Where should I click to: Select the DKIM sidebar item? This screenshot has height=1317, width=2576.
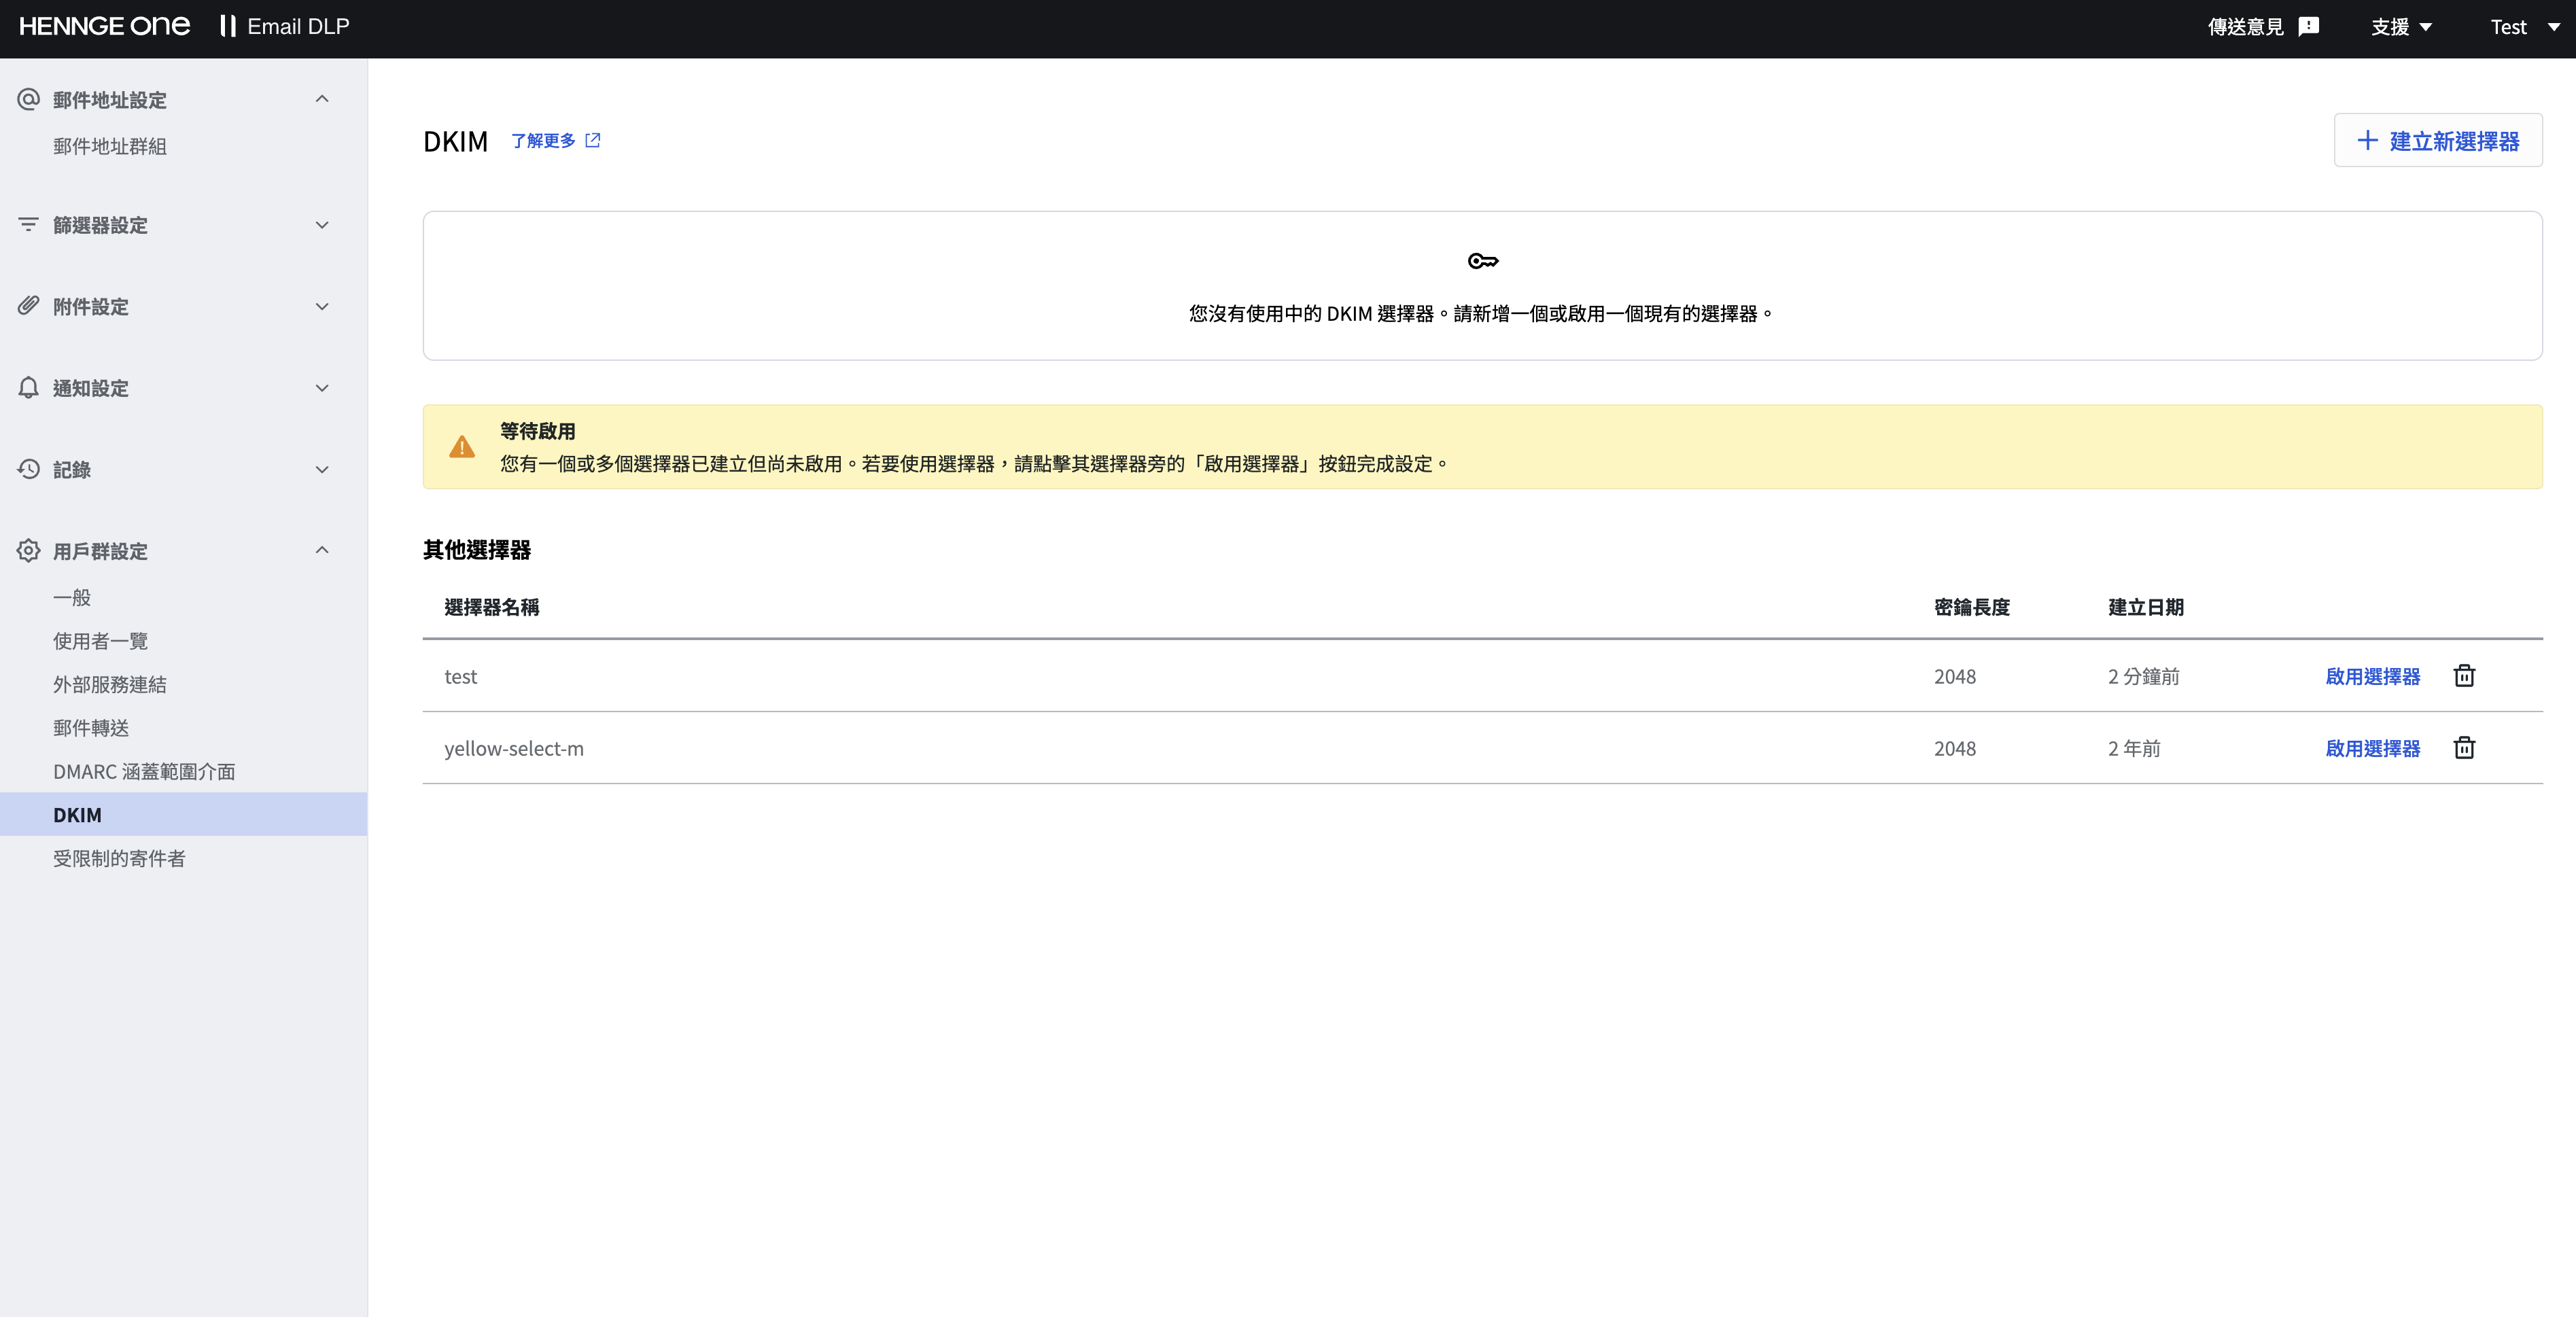pyautogui.click(x=183, y=814)
